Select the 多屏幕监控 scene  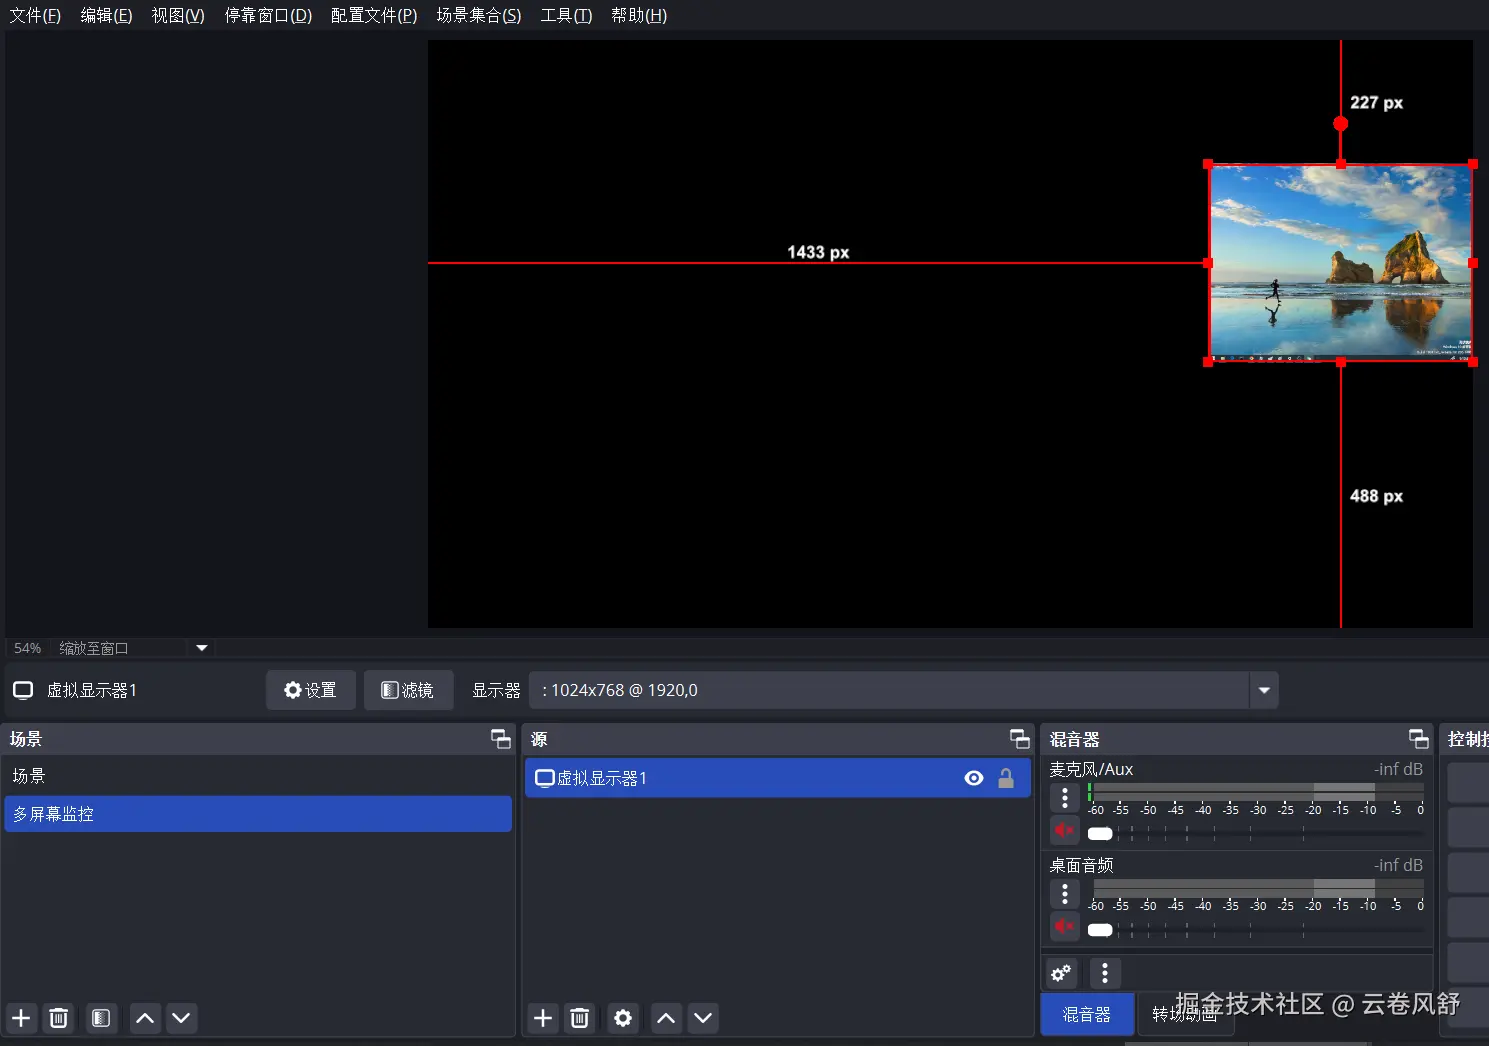258,814
